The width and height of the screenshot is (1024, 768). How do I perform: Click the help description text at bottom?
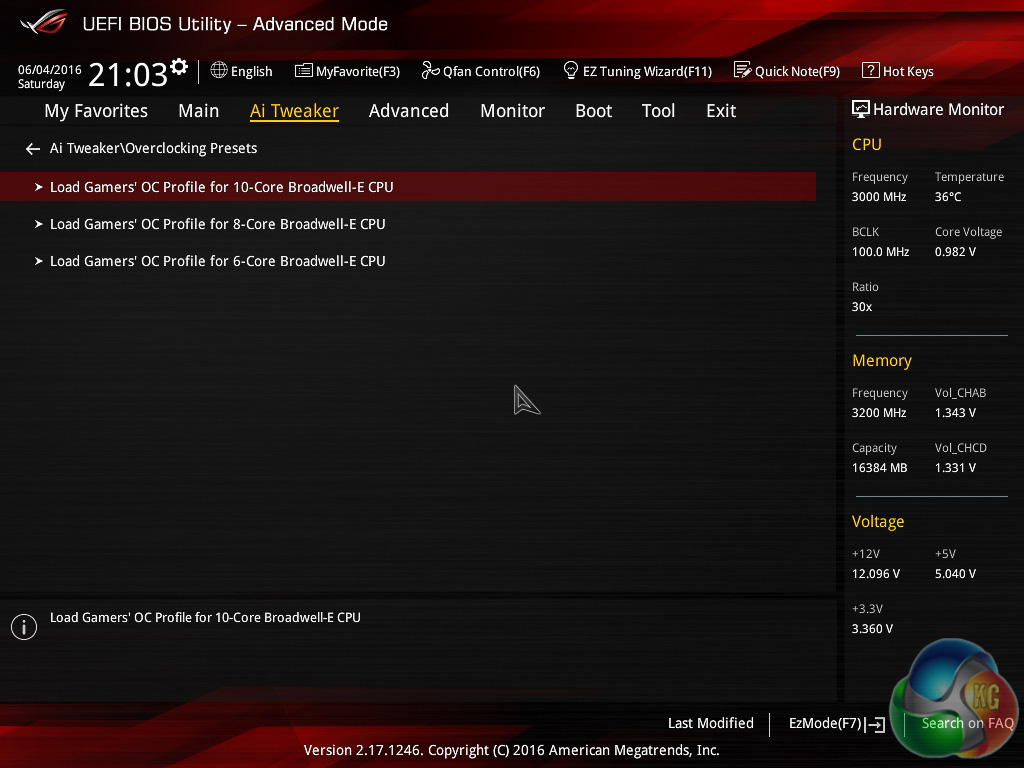(x=205, y=617)
